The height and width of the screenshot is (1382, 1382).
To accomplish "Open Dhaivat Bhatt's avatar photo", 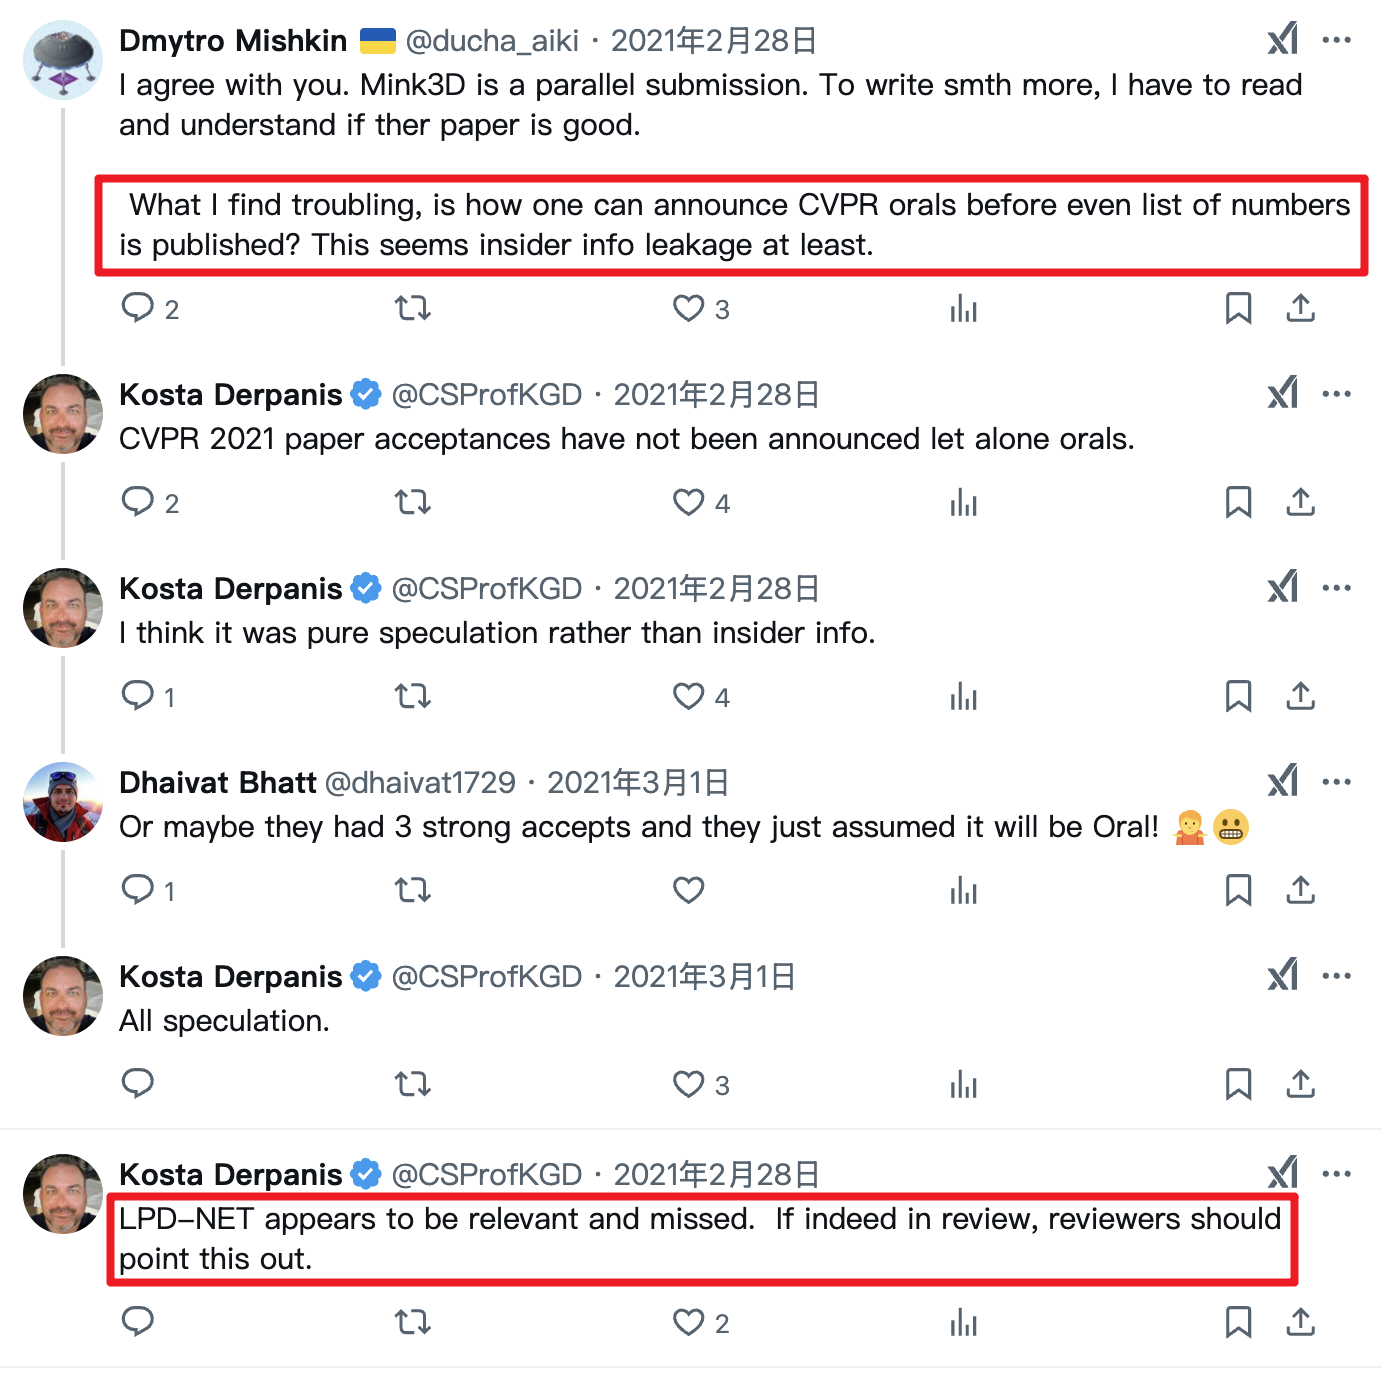I will point(63,802).
